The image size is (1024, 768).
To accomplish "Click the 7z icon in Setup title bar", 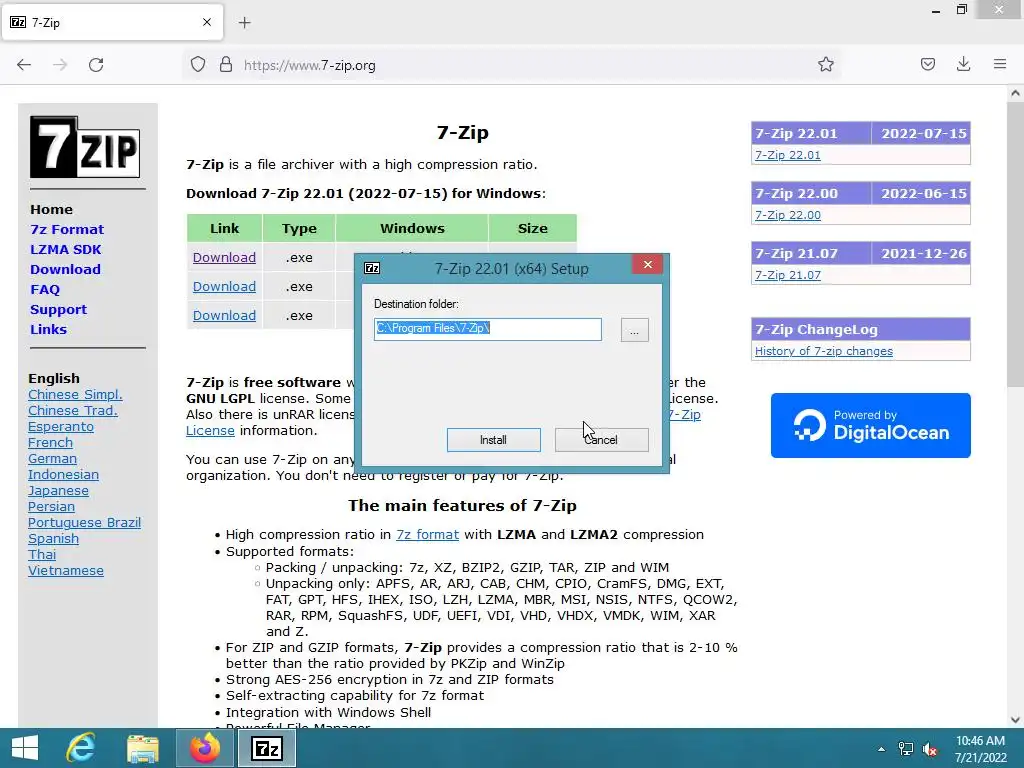I will point(372,268).
